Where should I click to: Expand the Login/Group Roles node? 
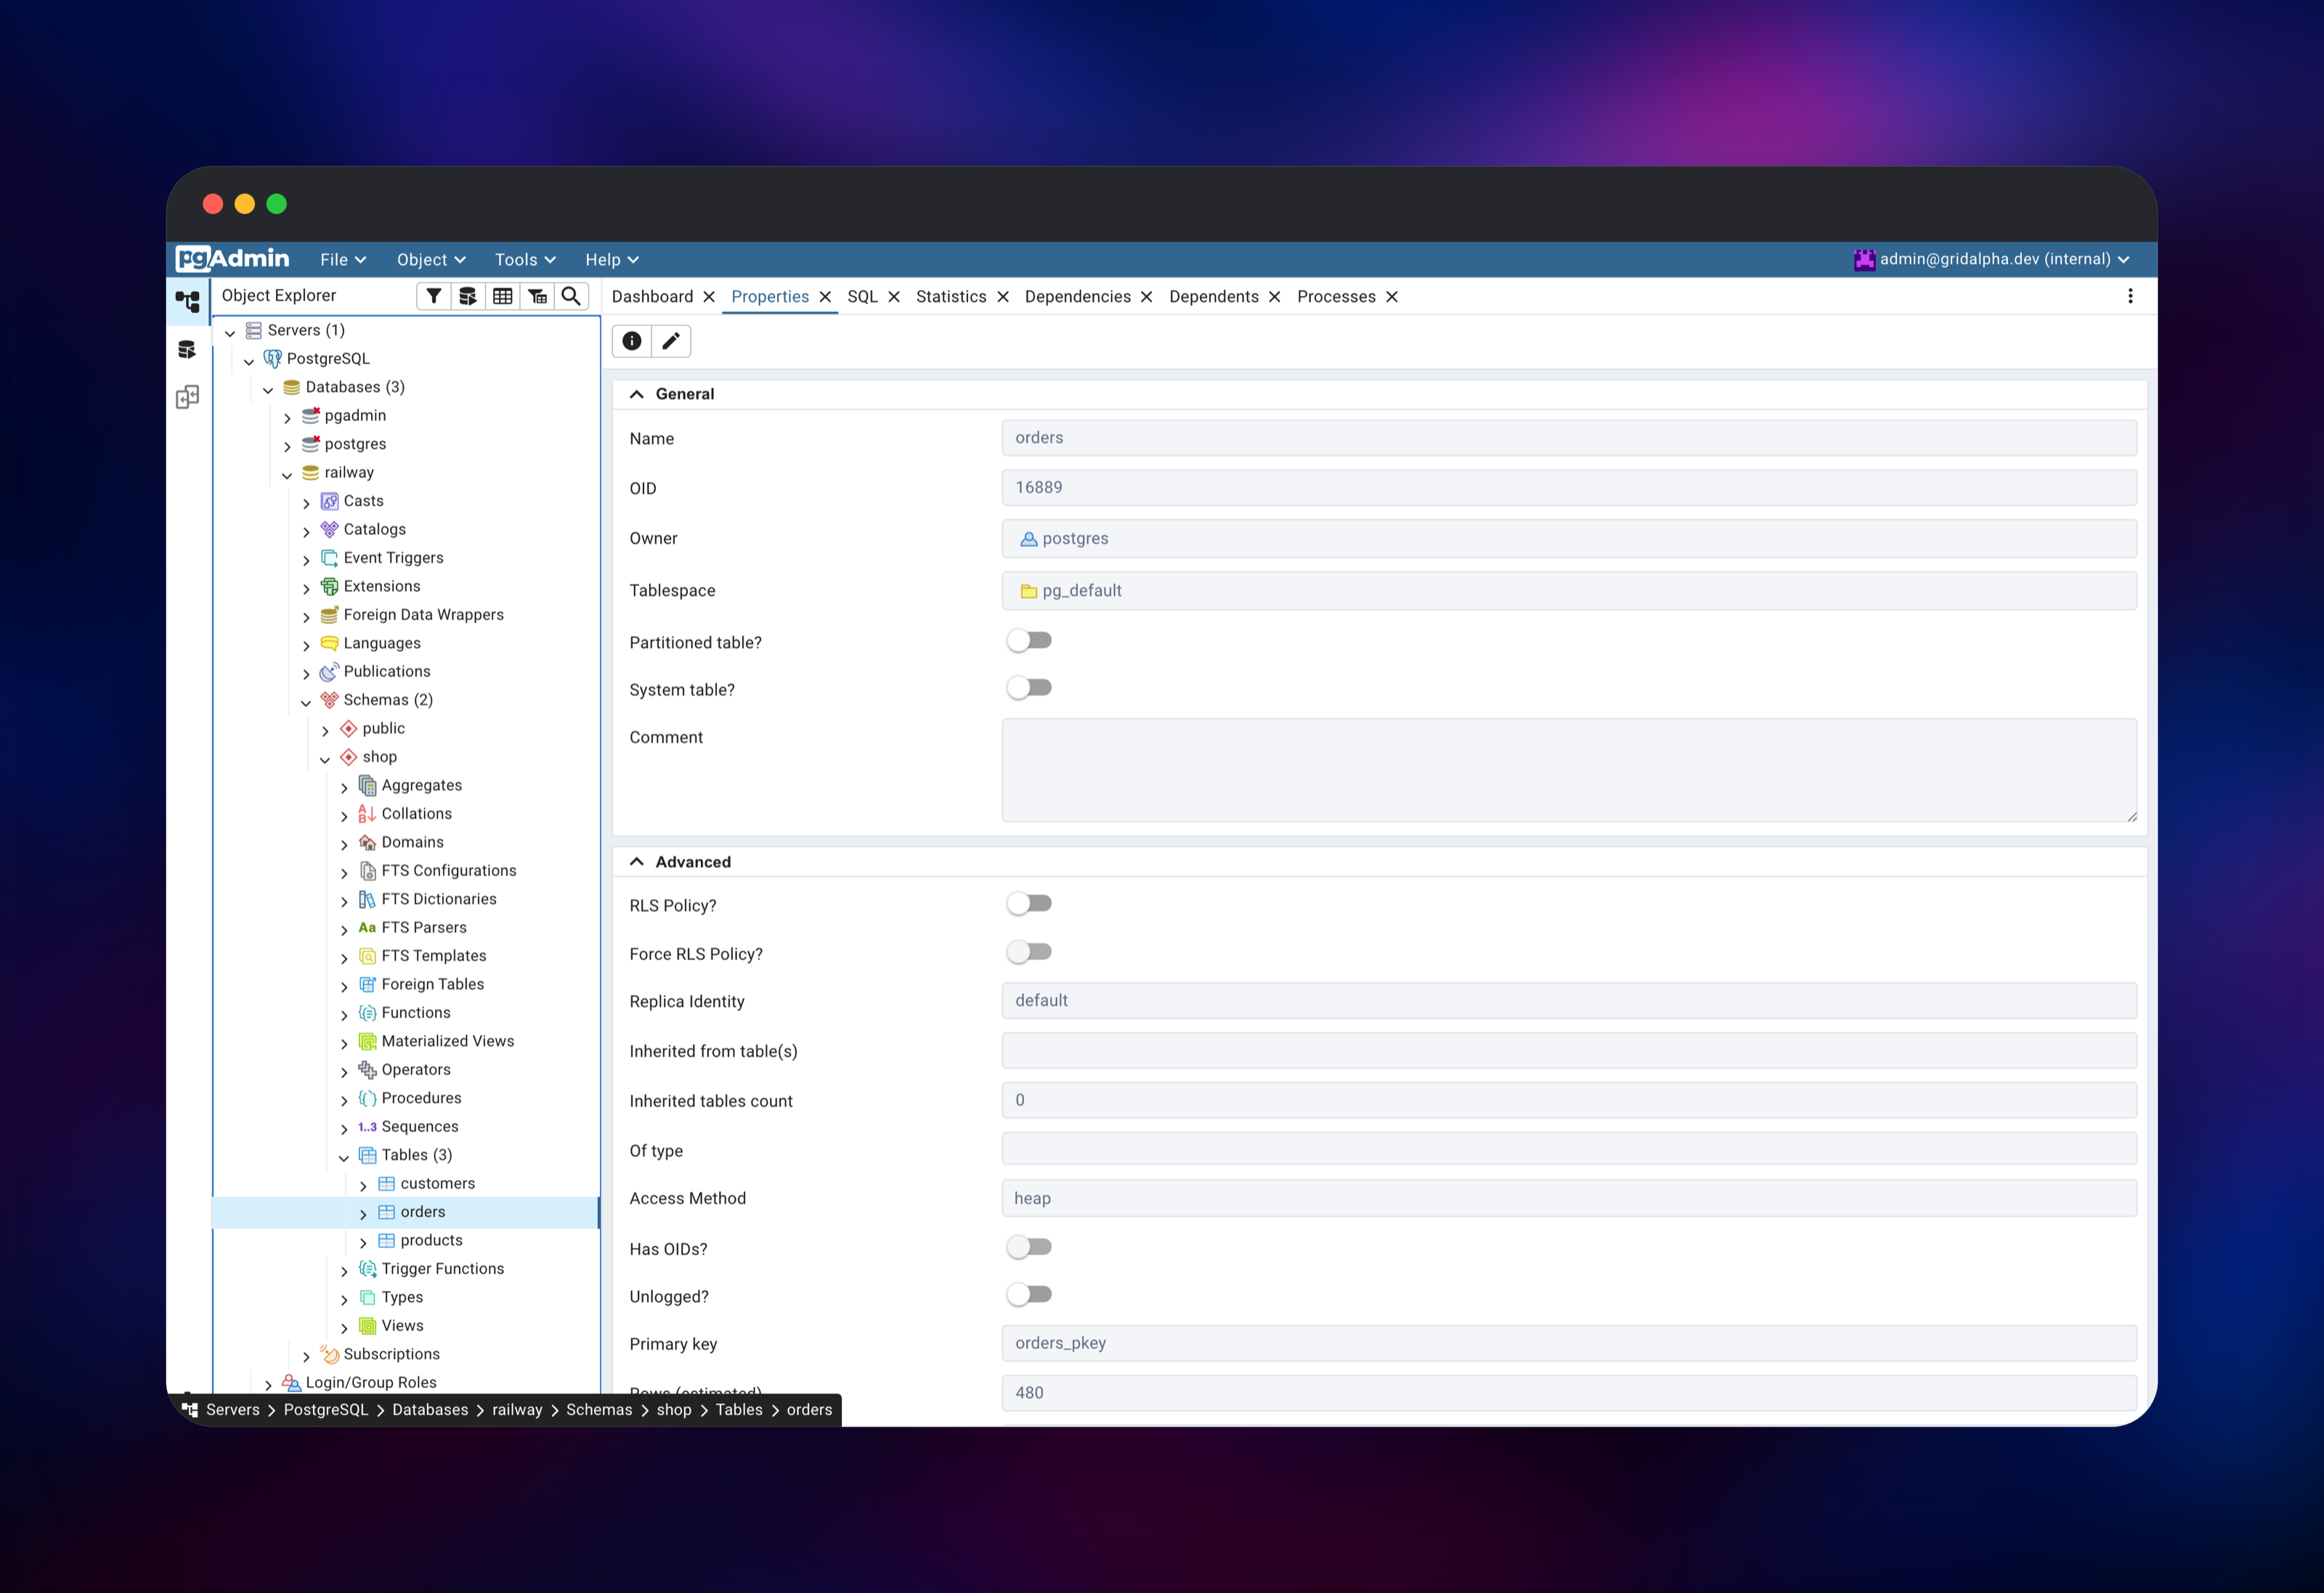(x=268, y=1384)
